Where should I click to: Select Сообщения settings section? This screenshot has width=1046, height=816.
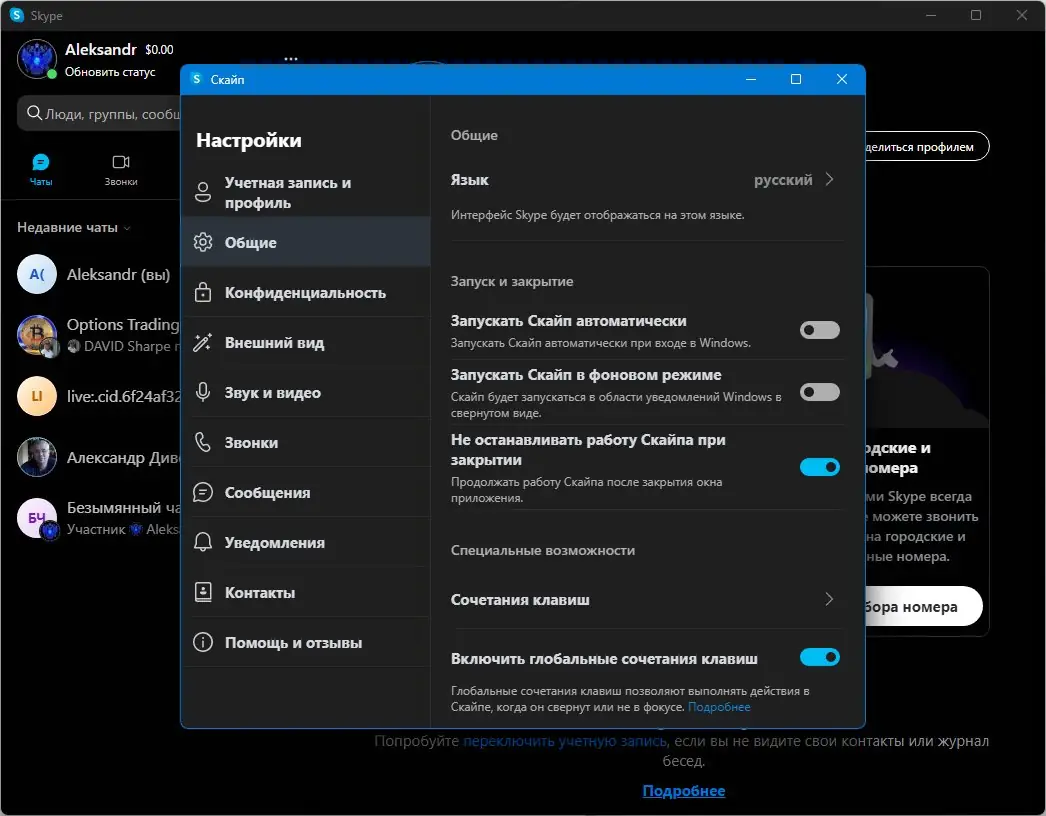306,492
